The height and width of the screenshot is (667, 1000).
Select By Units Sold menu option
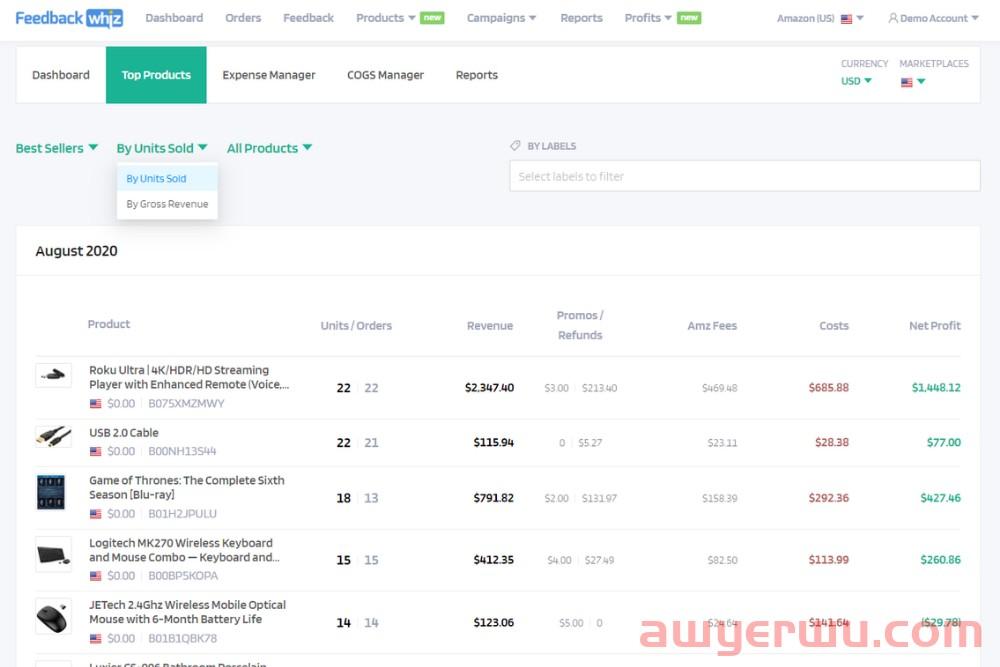click(156, 179)
